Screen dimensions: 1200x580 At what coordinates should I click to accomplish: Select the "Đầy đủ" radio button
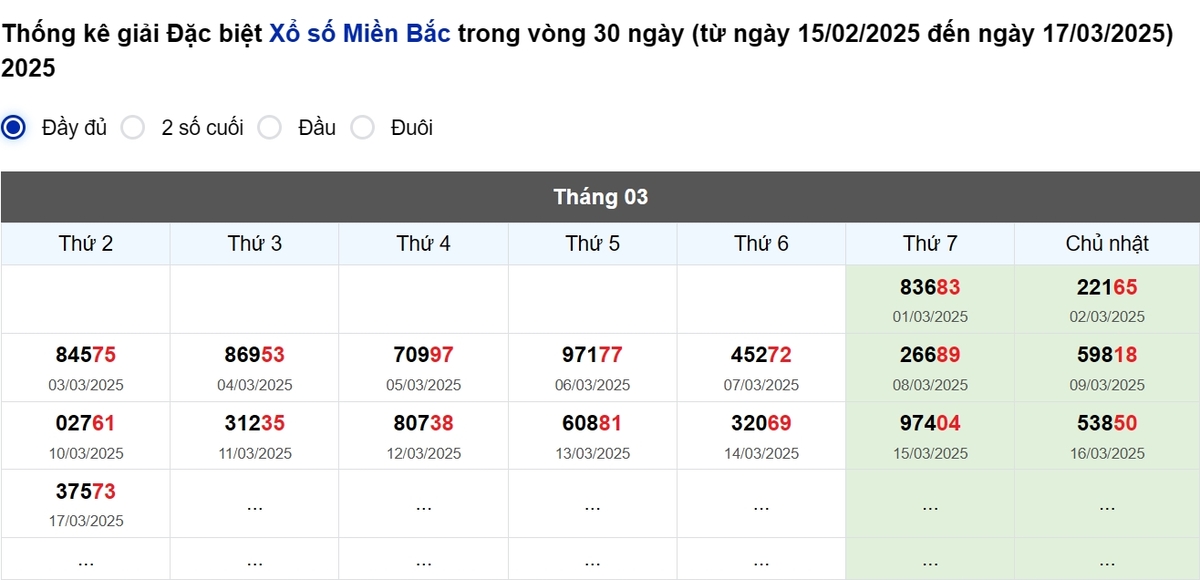click(11, 127)
